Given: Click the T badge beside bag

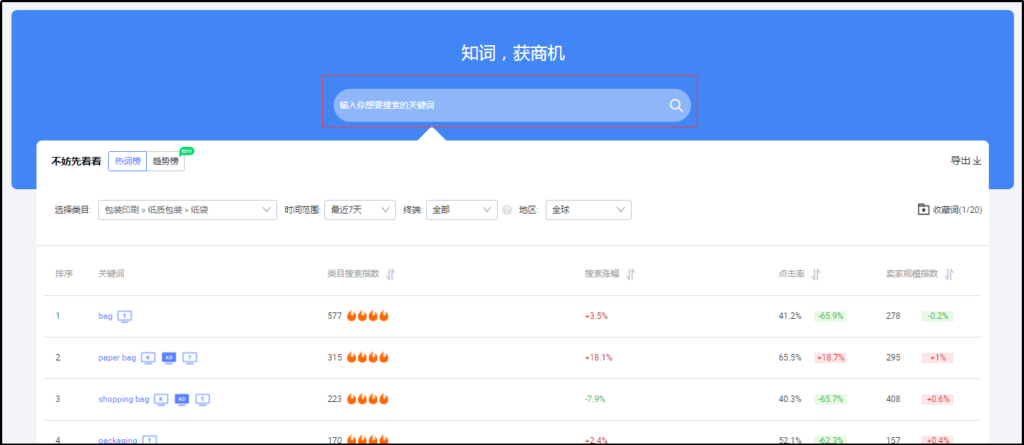Looking at the screenshot, I should (x=125, y=316).
